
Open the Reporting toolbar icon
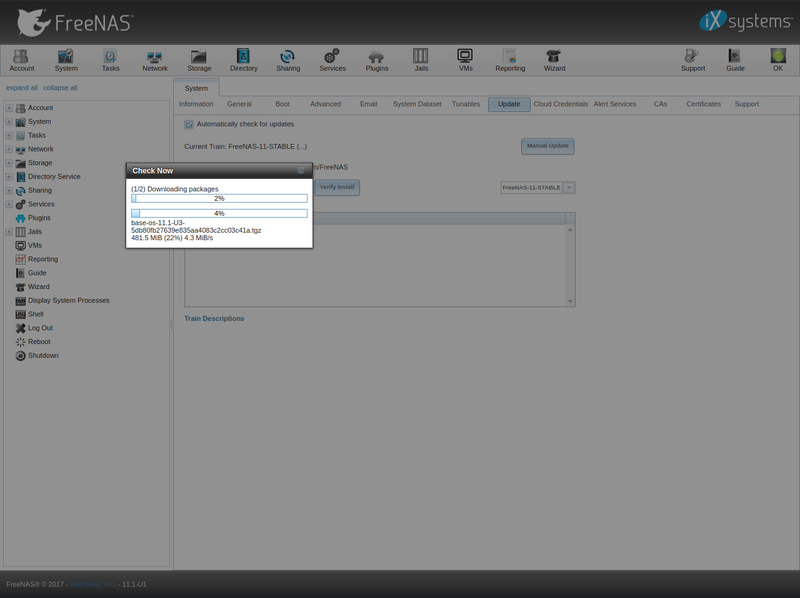click(x=510, y=60)
